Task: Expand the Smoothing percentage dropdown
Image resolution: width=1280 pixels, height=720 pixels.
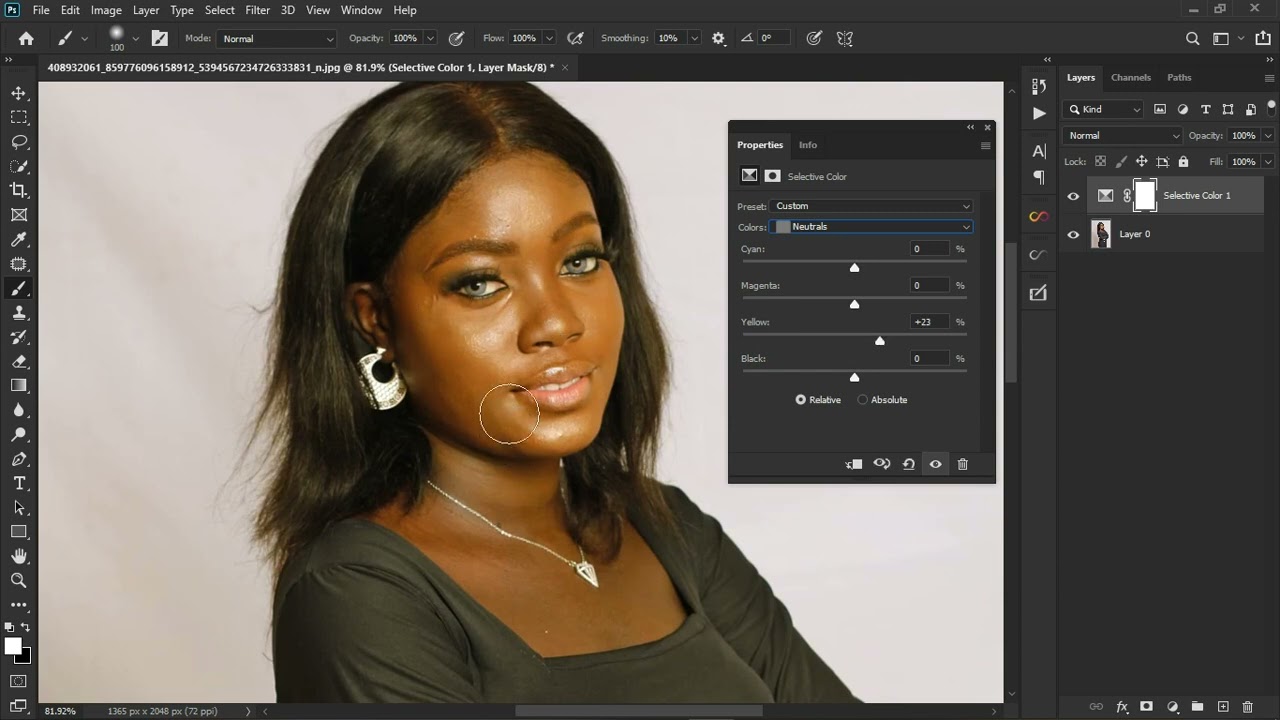Action: (692, 39)
